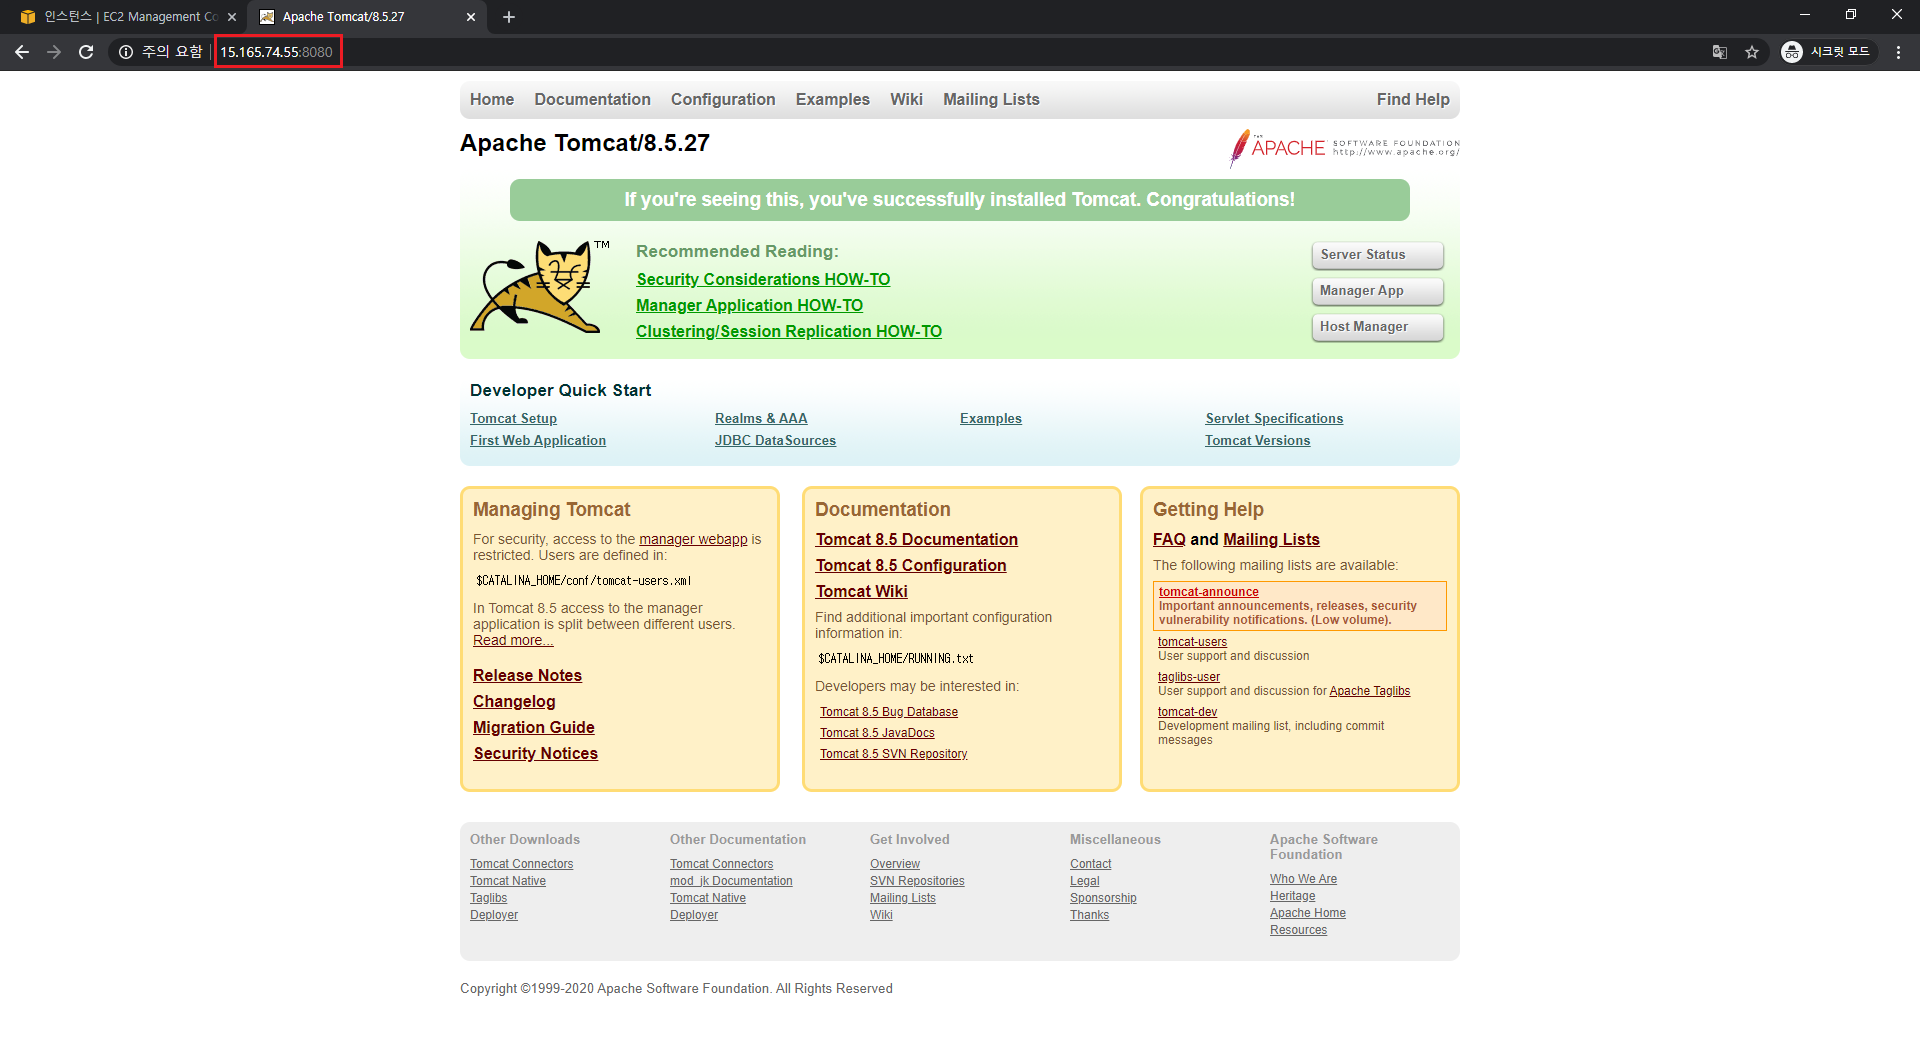Bookmark this page with the star icon
1920x1040 pixels.
tap(1752, 52)
